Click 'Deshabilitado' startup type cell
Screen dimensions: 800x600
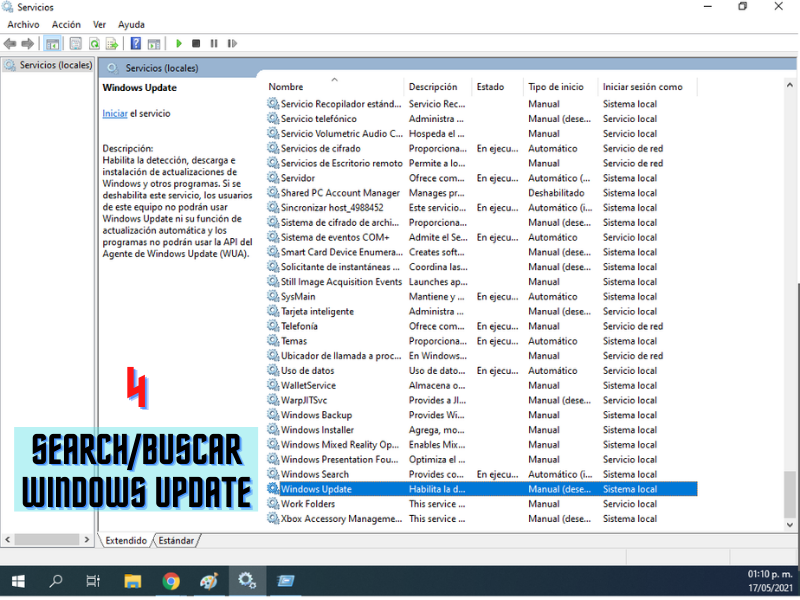[556, 193]
